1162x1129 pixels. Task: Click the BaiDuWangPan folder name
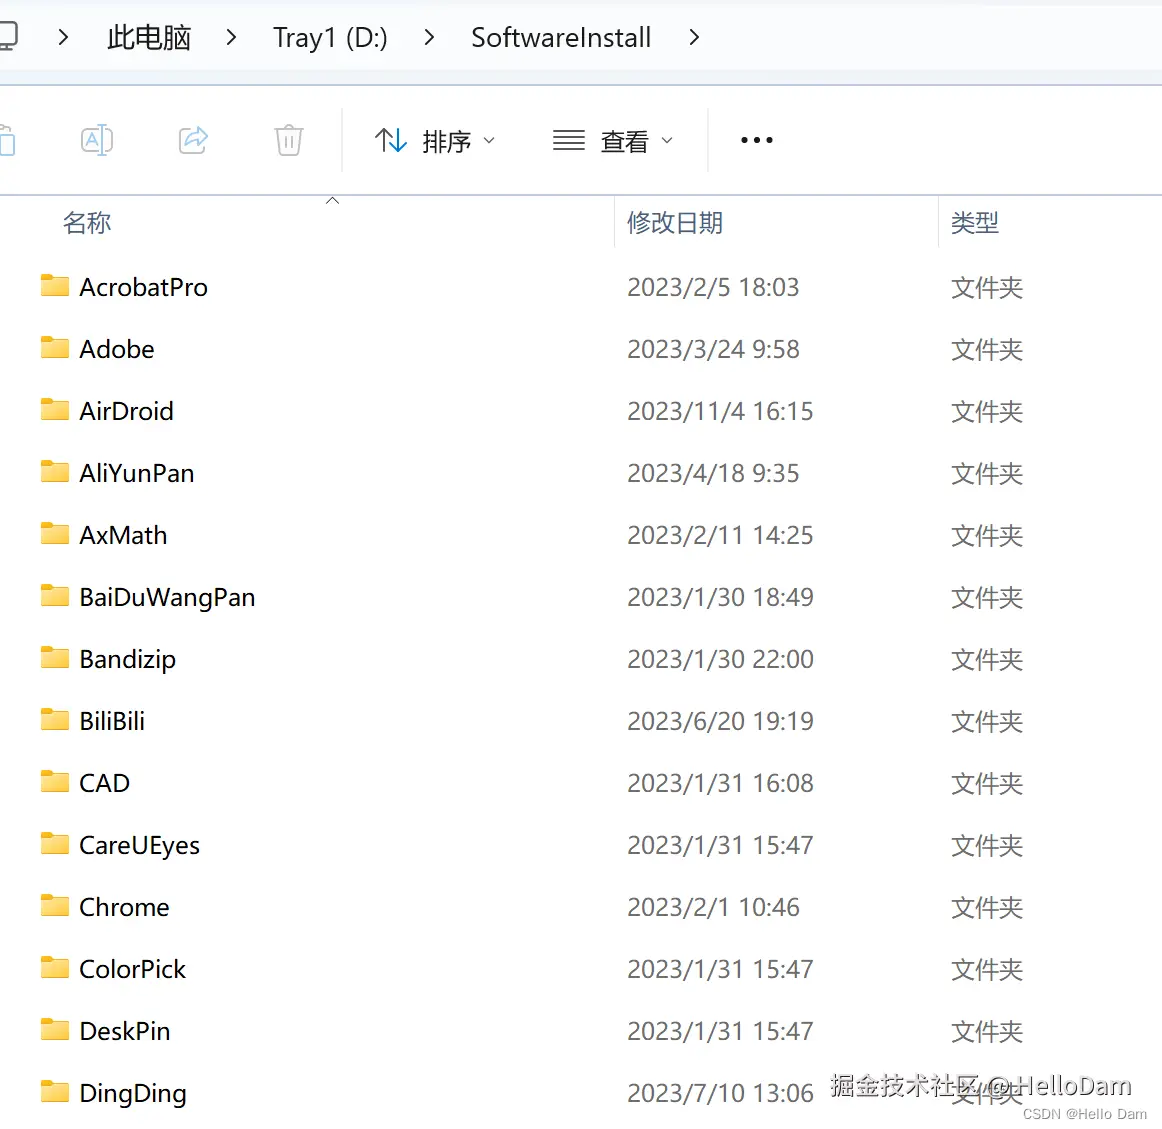(x=167, y=597)
